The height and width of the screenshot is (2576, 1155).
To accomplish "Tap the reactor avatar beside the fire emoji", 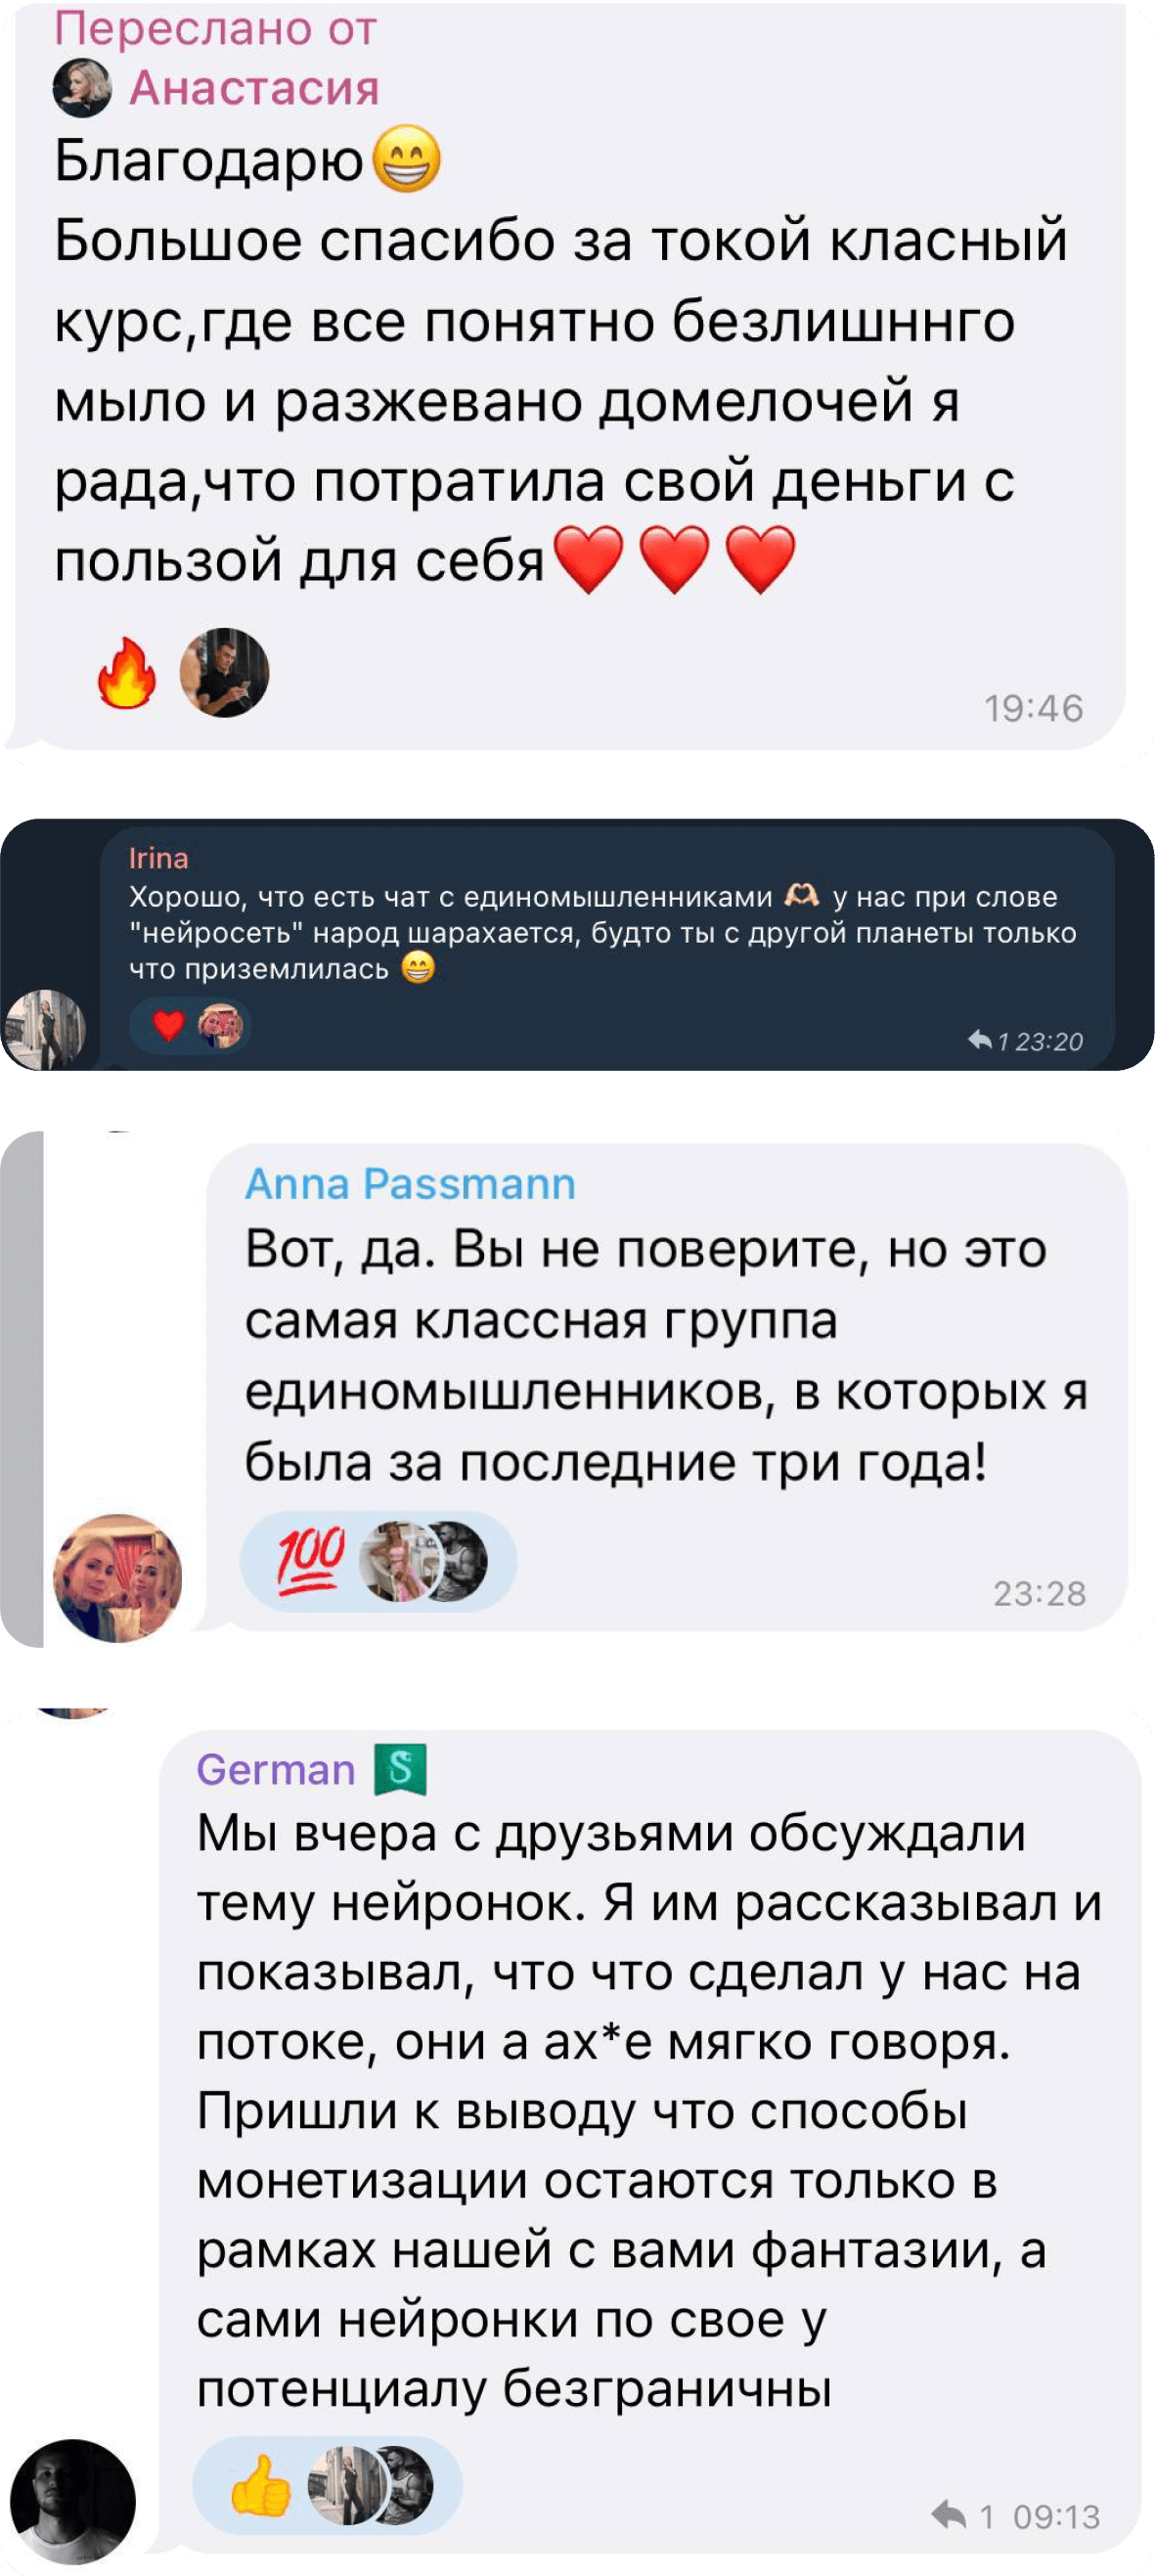I will click(x=224, y=672).
